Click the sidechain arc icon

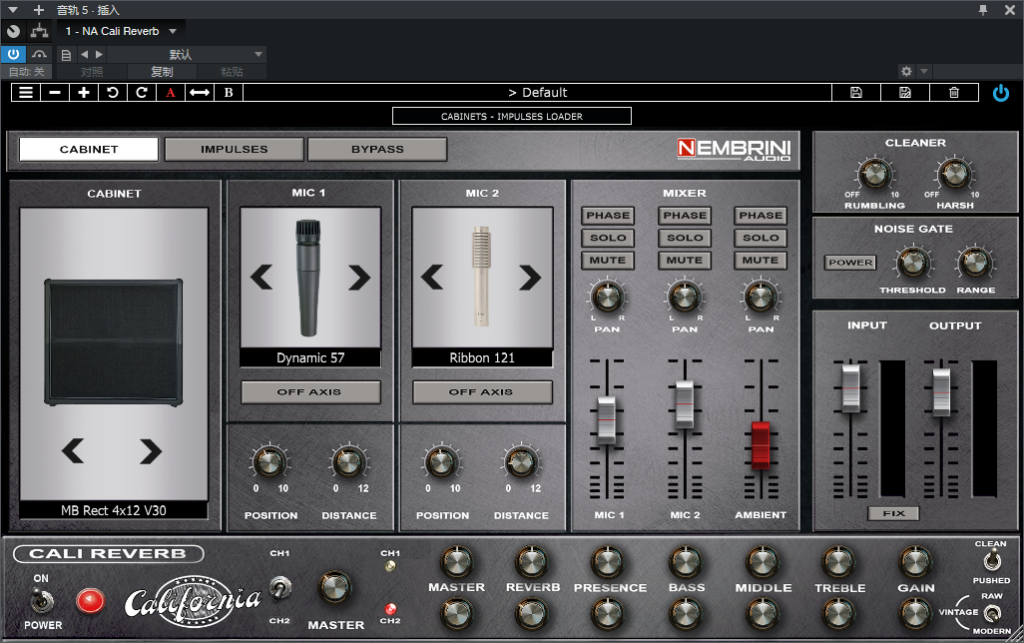point(39,54)
